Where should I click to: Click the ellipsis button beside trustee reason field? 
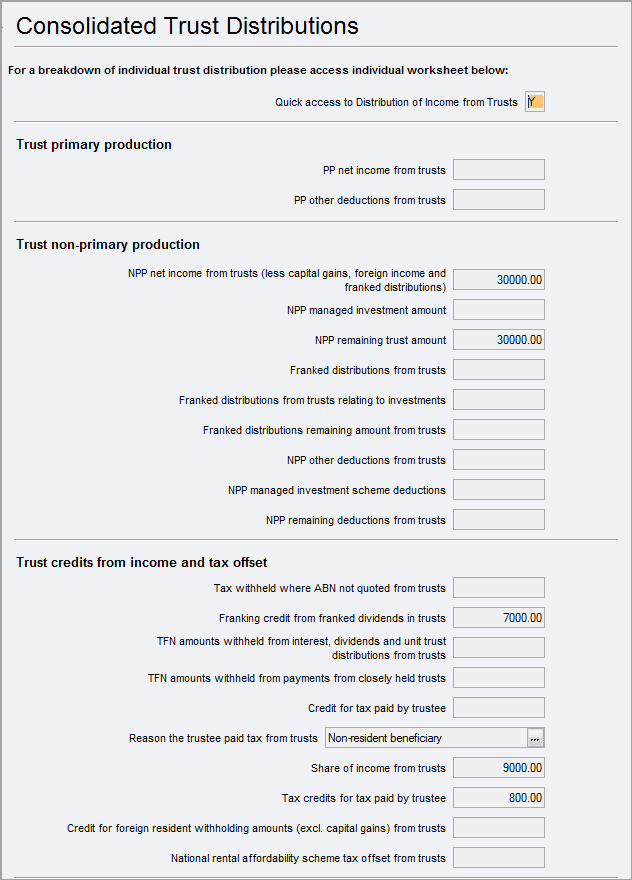[x=535, y=737]
